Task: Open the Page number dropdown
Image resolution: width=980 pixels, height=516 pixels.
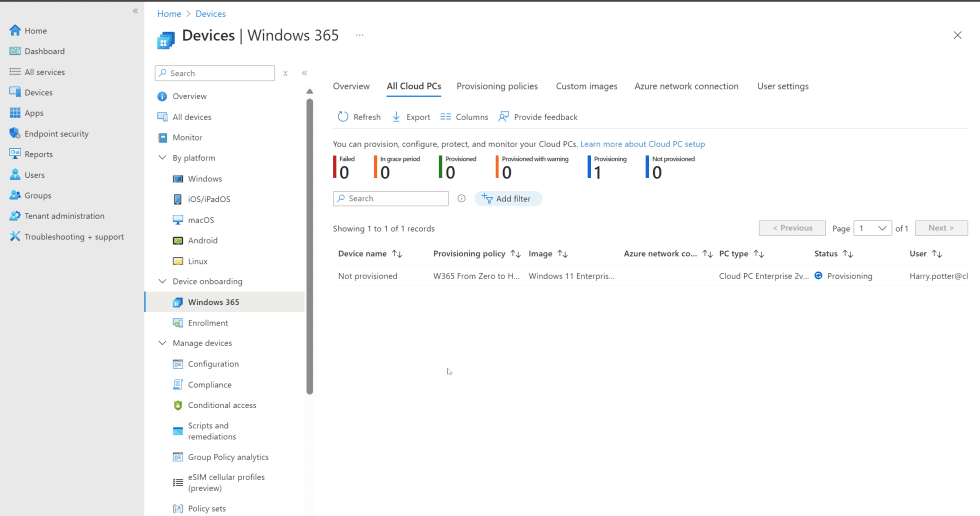Action: [873, 228]
